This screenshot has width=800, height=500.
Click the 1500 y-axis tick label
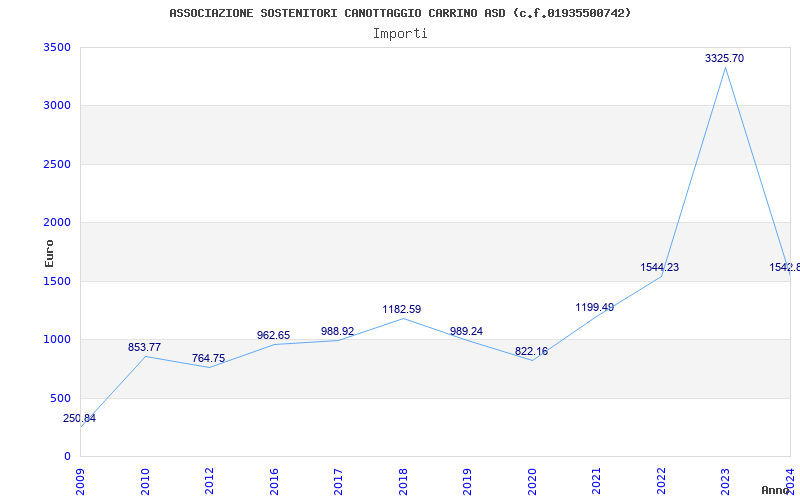point(57,281)
